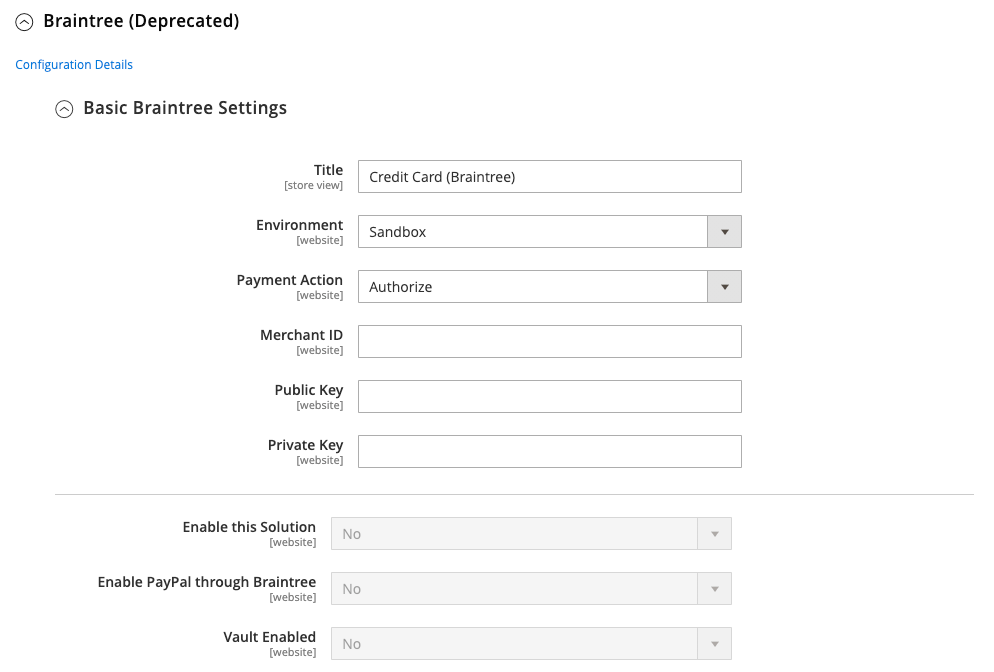
Task: Click the Vault Enabled dropdown arrow
Action: pos(714,644)
